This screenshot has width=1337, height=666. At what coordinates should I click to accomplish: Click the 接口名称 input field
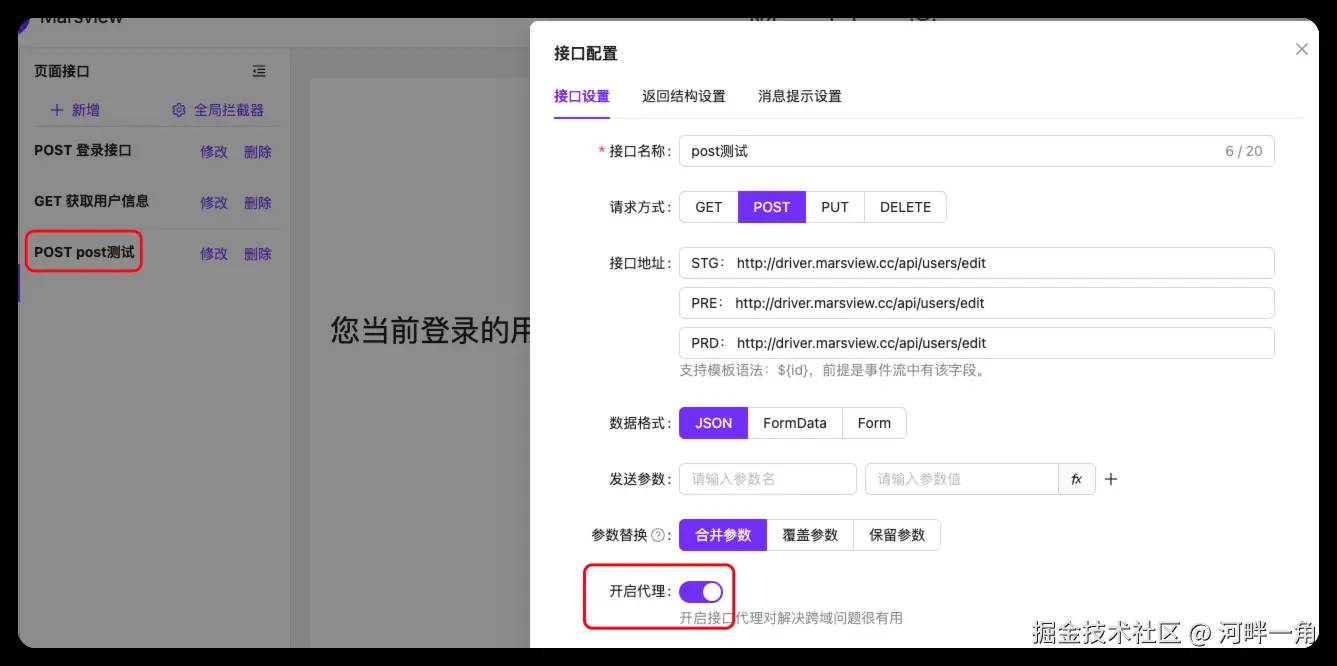977,151
